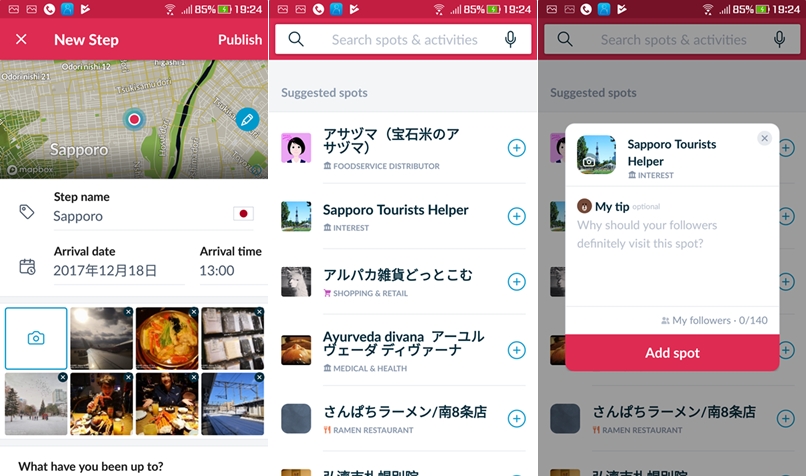The width and height of the screenshot is (806, 476).
Task: Tap the blue pencil edit icon on map
Action: [247, 120]
